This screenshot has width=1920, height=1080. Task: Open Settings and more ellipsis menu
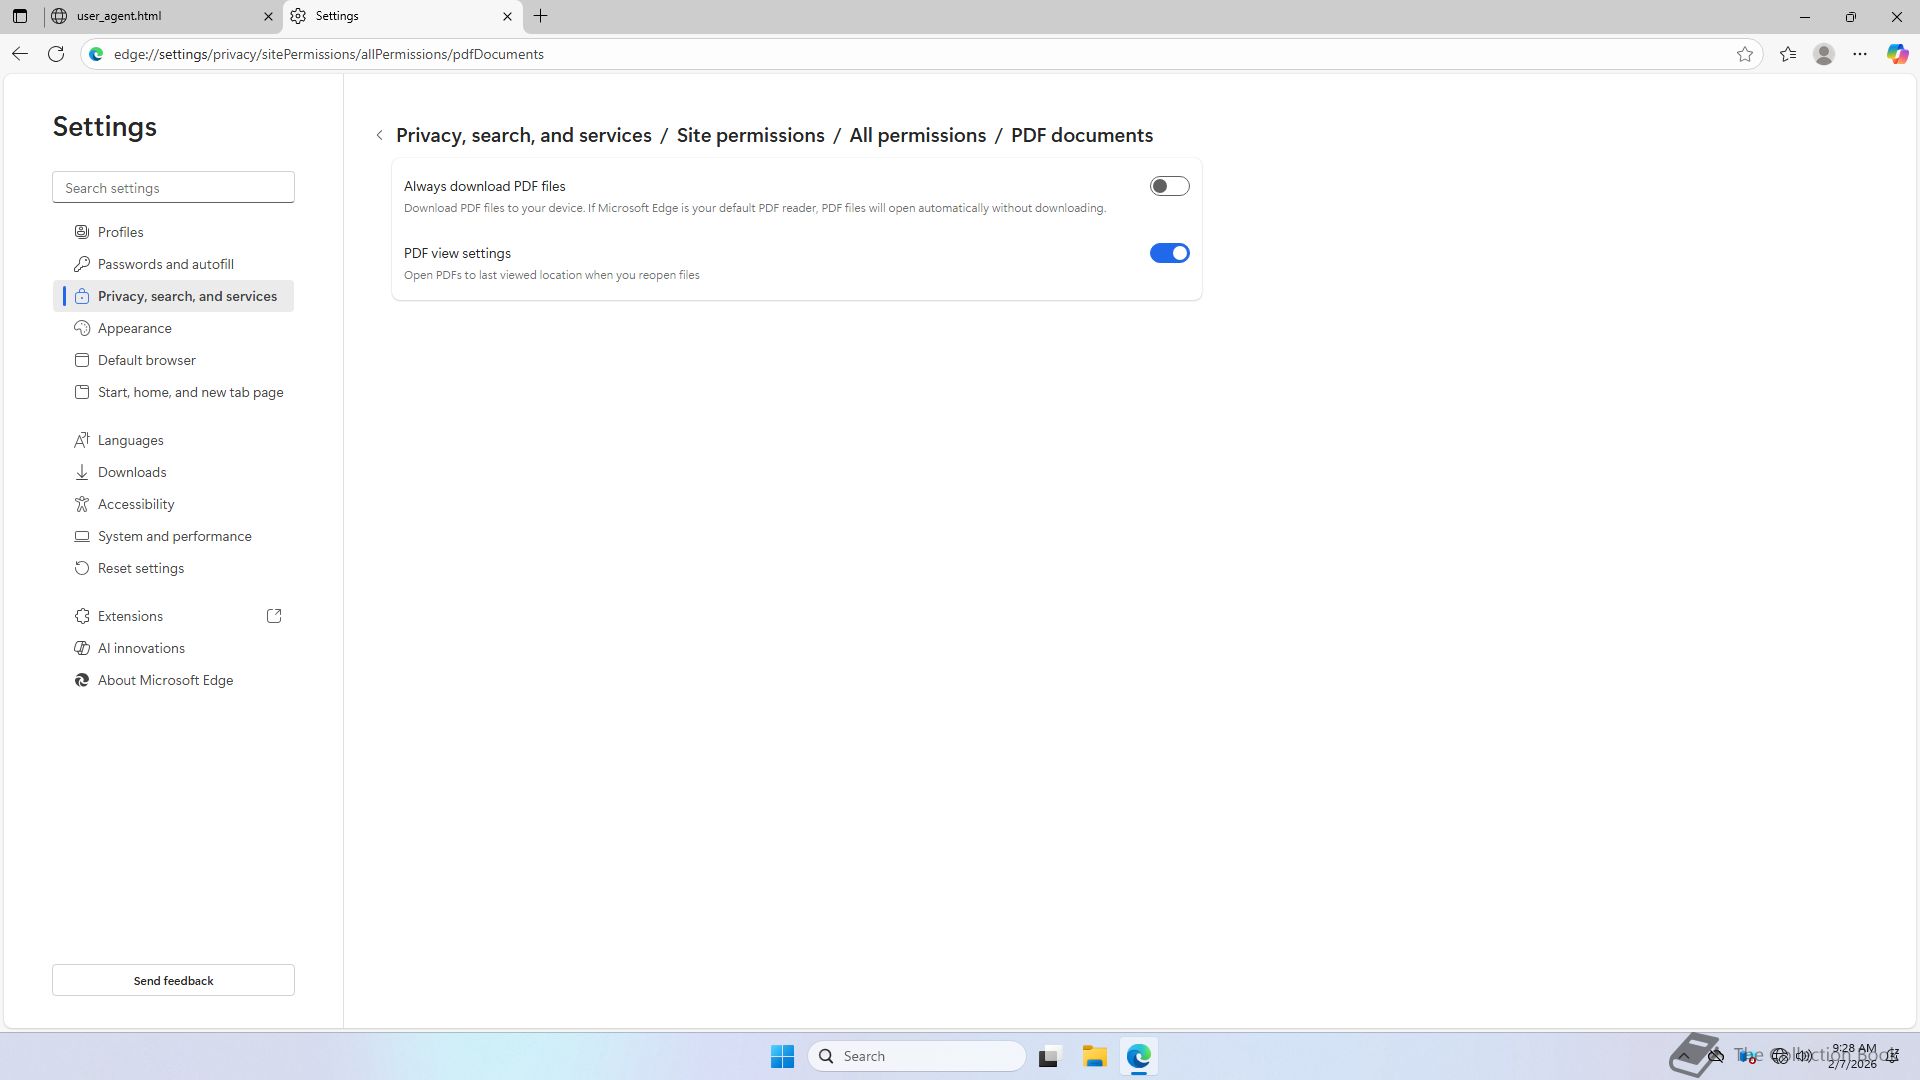pyautogui.click(x=1860, y=54)
